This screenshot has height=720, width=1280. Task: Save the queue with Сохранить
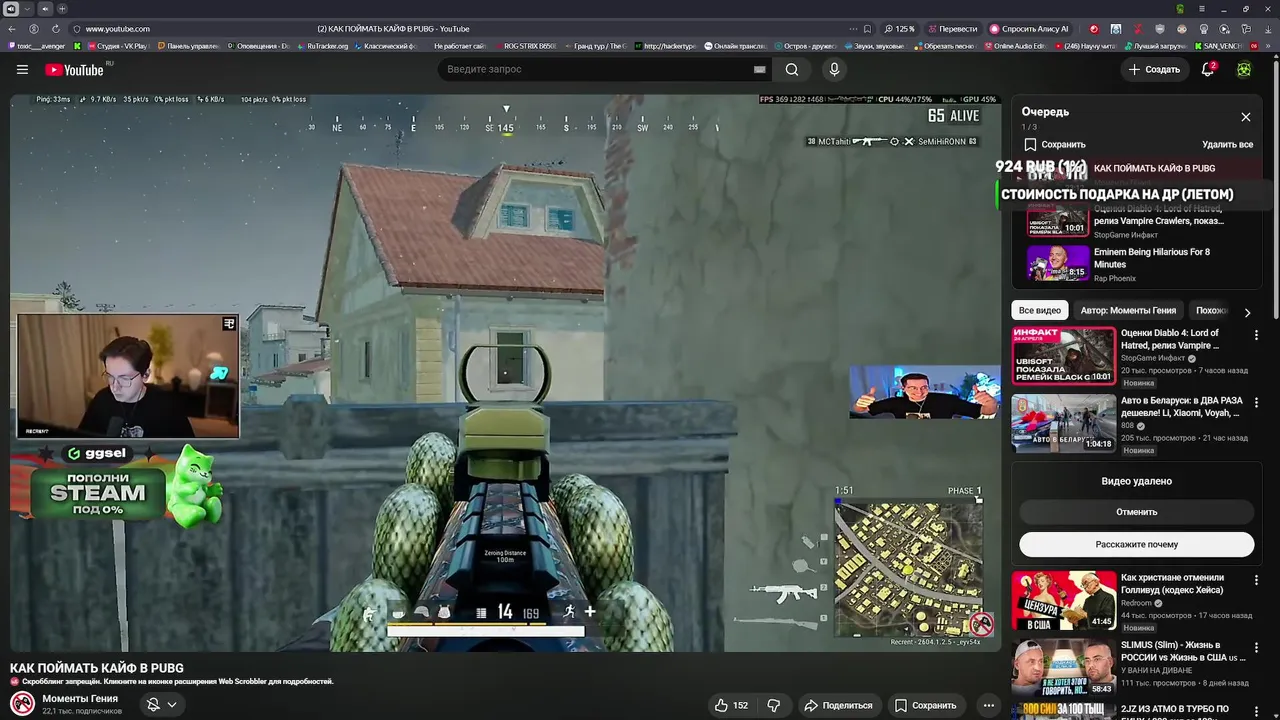[x=1054, y=144]
